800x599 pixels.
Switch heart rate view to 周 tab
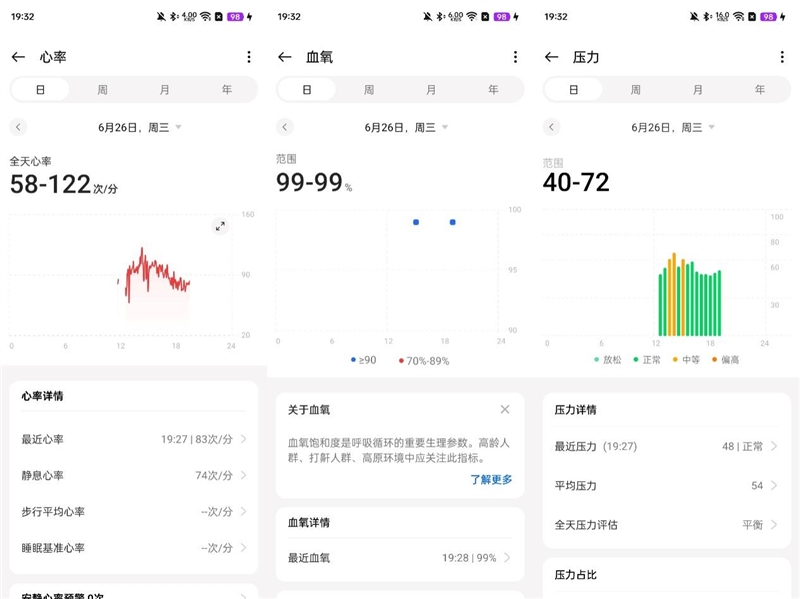click(102, 89)
